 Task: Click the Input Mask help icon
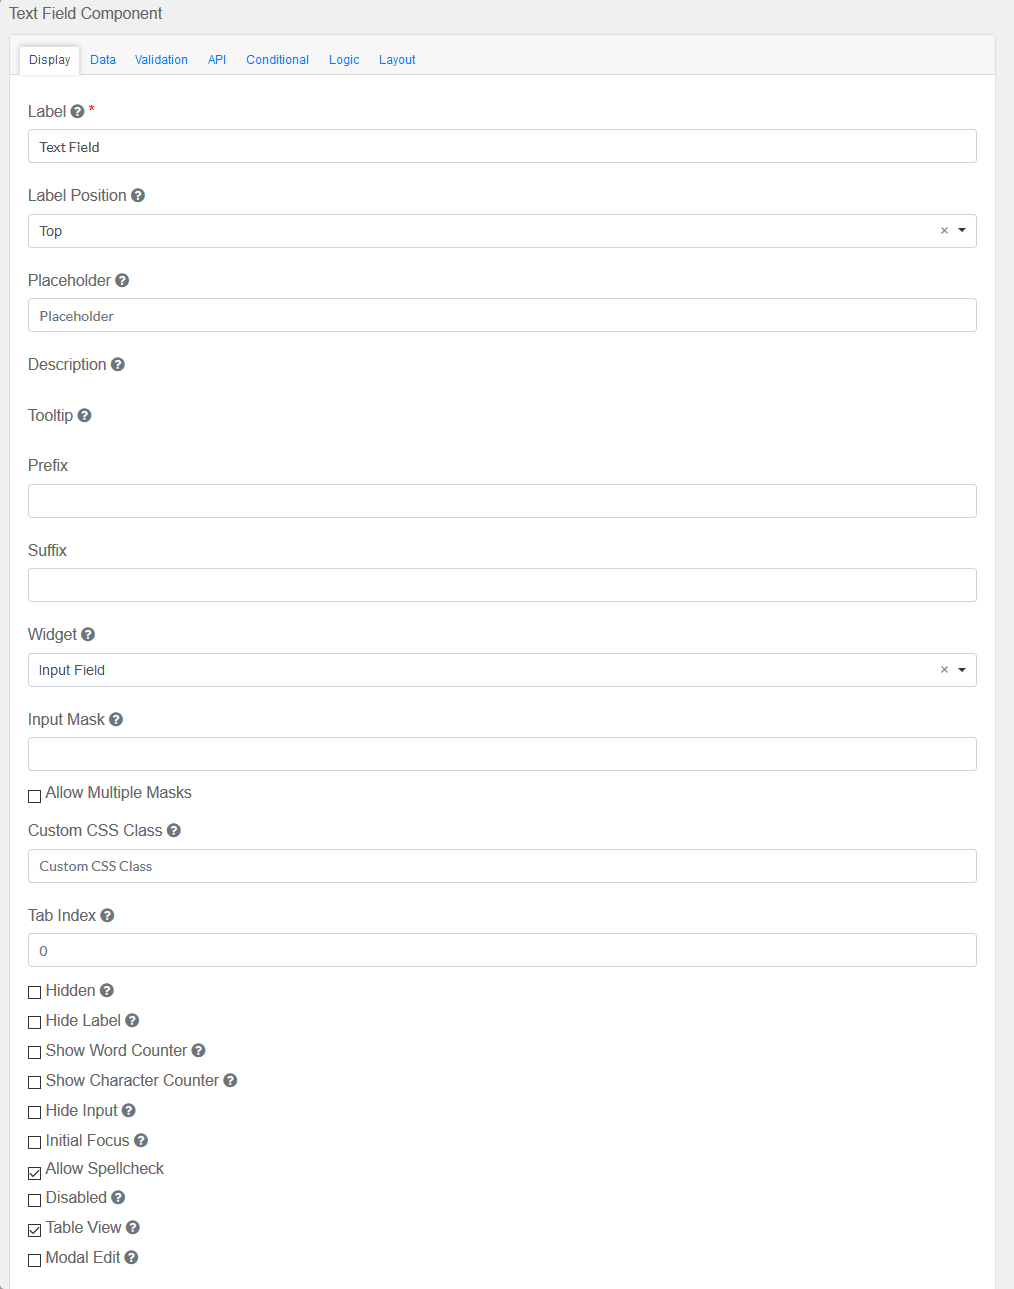[x=116, y=720]
